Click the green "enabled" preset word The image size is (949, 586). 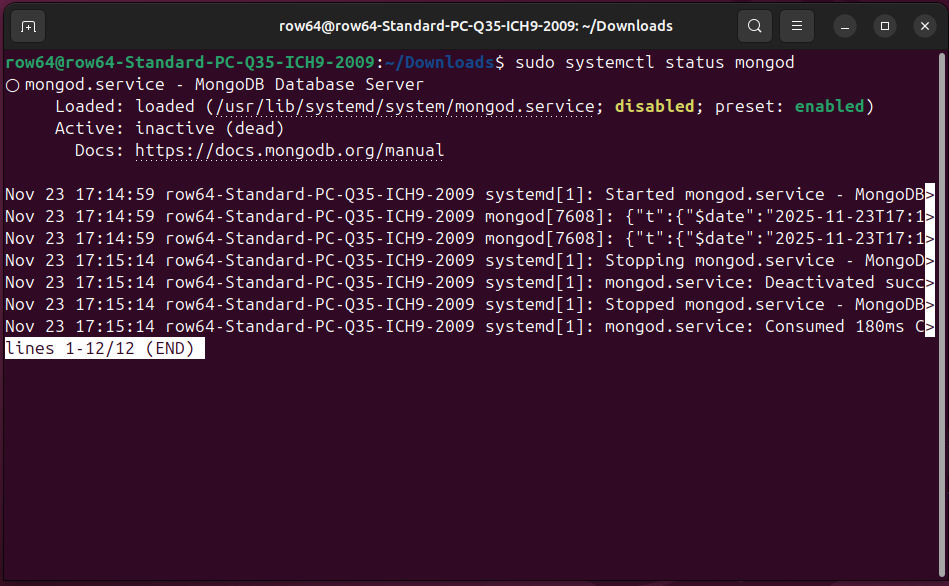[x=829, y=107]
